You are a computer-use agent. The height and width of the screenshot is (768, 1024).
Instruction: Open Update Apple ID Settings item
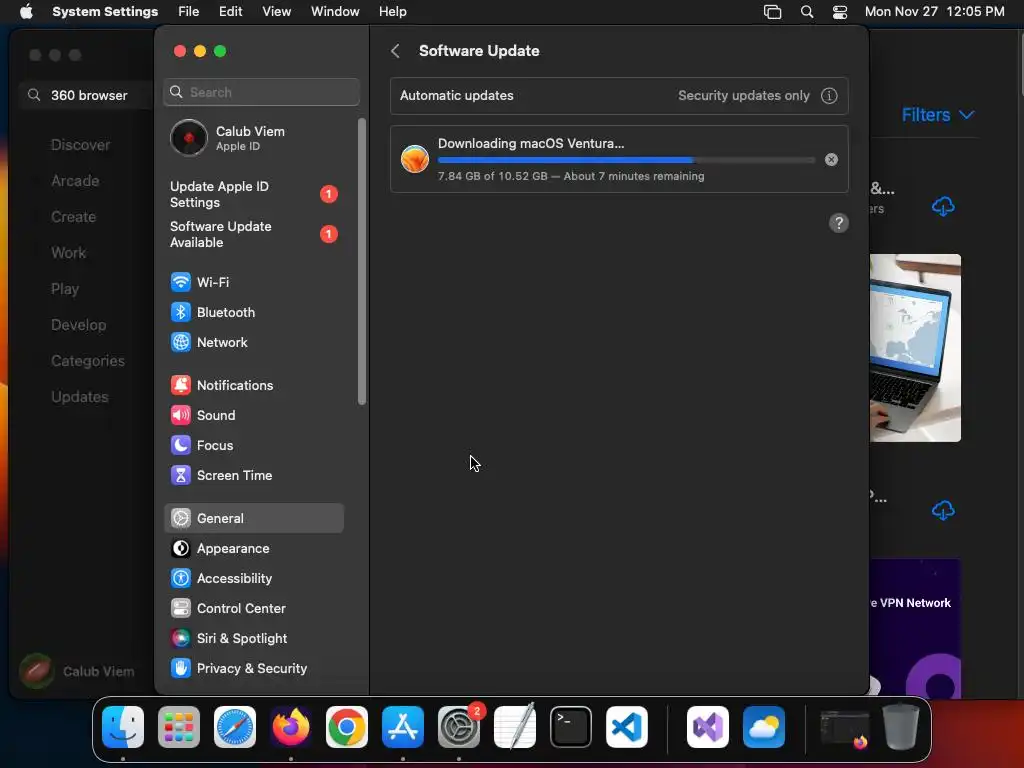click(x=253, y=195)
